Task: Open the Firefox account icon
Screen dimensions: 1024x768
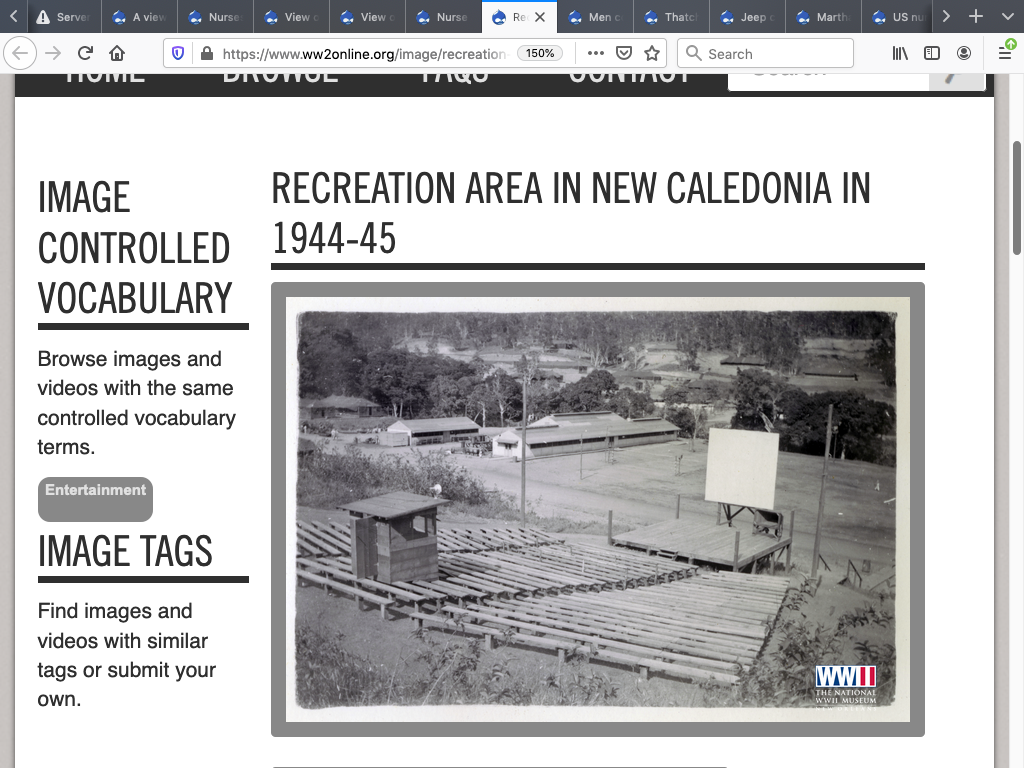Action: point(964,54)
